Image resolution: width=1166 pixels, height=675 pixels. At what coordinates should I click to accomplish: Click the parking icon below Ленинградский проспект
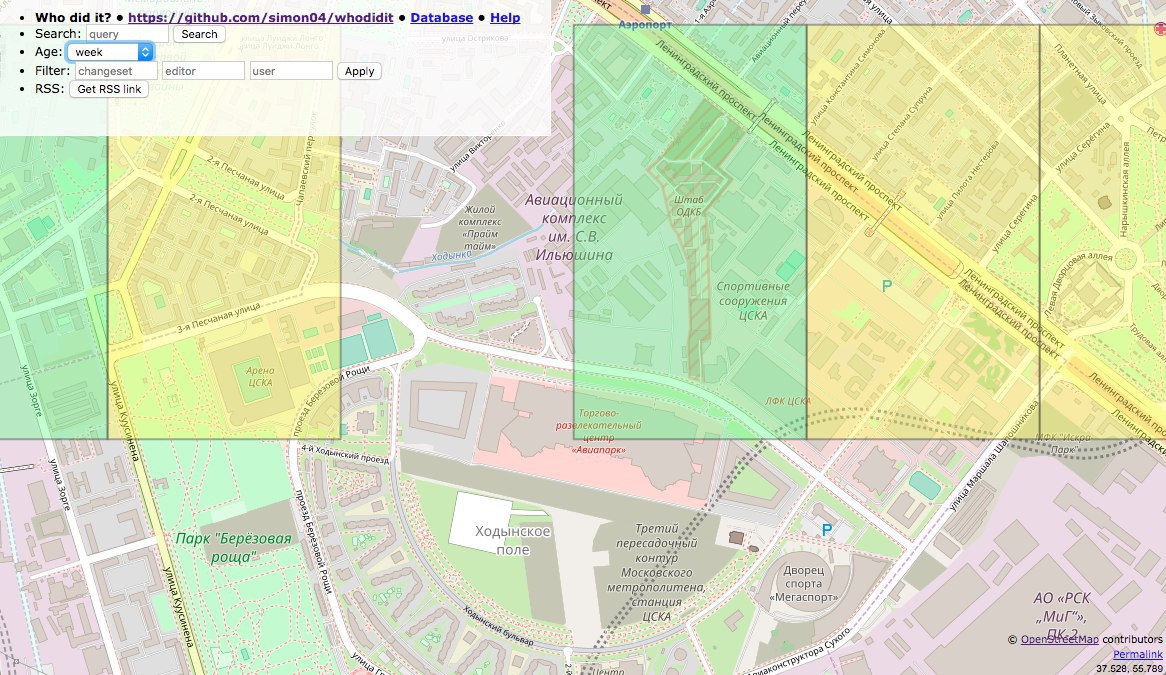tap(886, 286)
